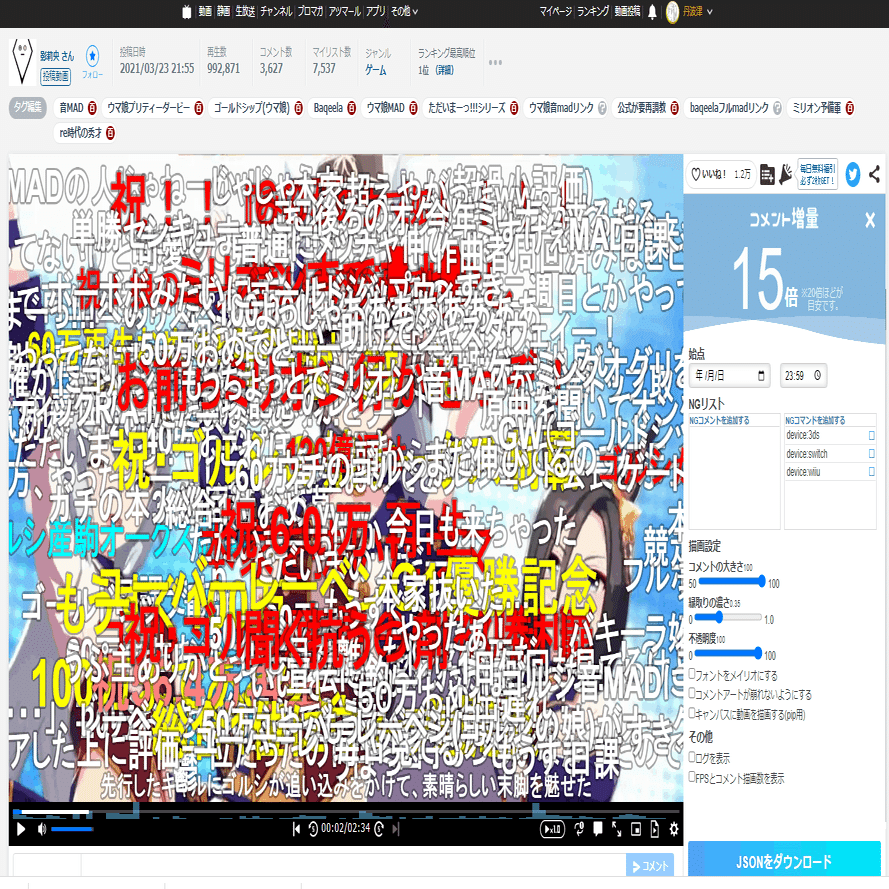This screenshot has width=889, height=889.
Task: Submit comment with コメント button
Action: (x=650, y=866)
